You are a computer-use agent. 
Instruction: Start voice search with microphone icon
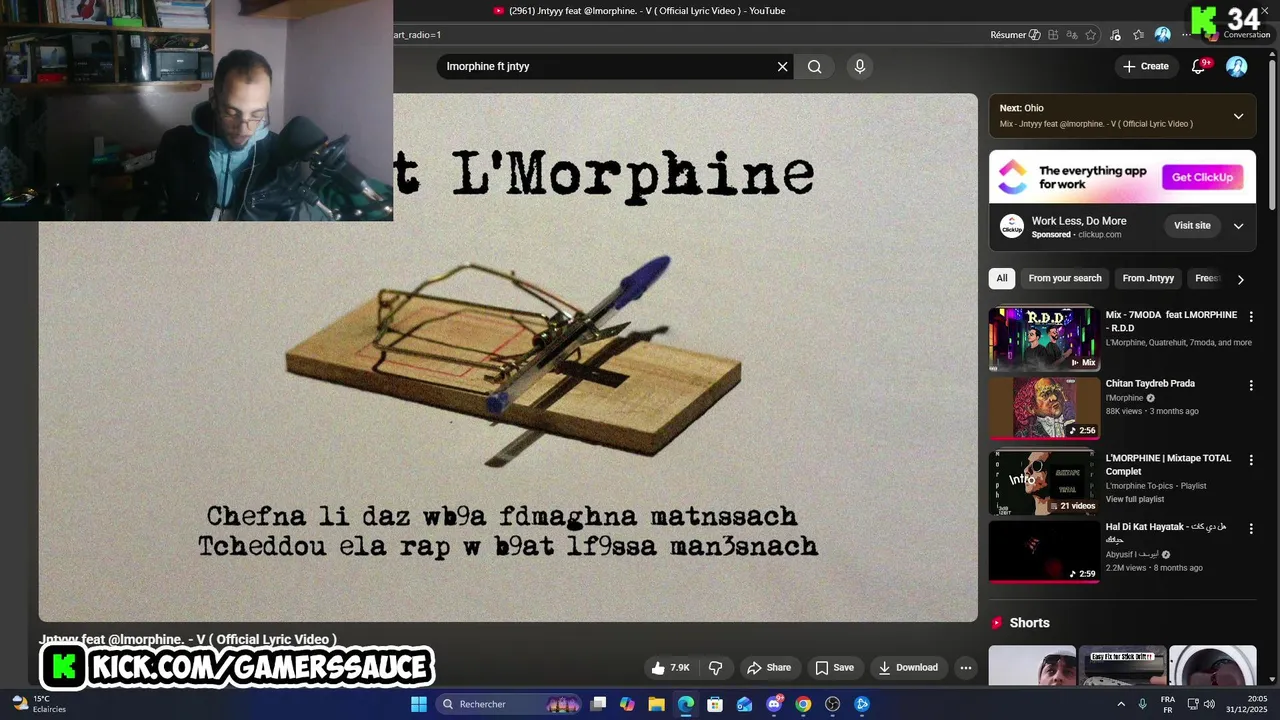click(859, 67)
